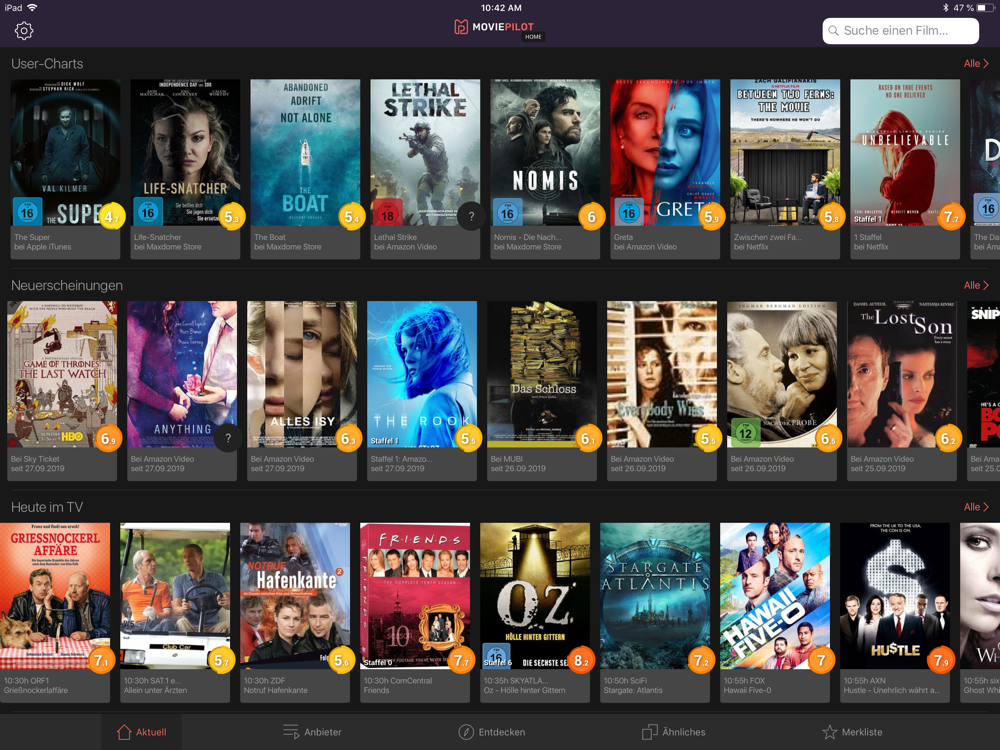This screenshot has height=750, width=1000.
Task: Tap the 7.1 rating badge on Griessnockerlaffäre
Action: pyautogui.click(x=101, y=661)
